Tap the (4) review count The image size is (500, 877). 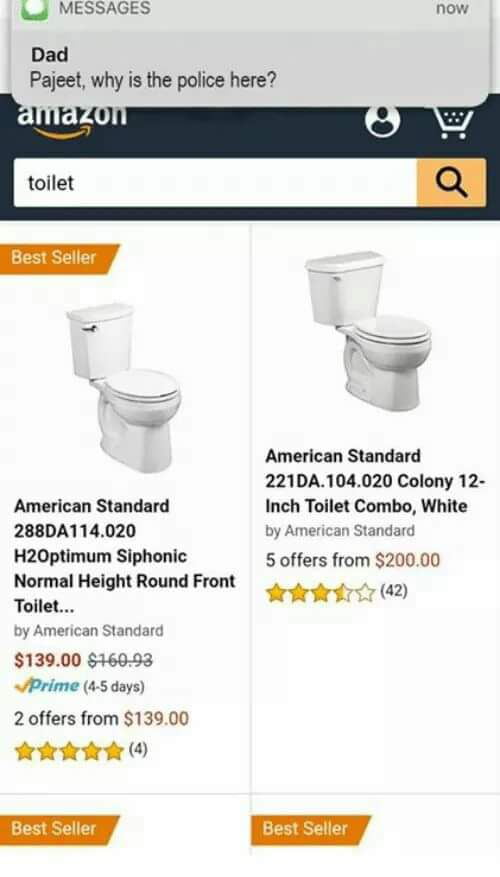coord(138,749)
